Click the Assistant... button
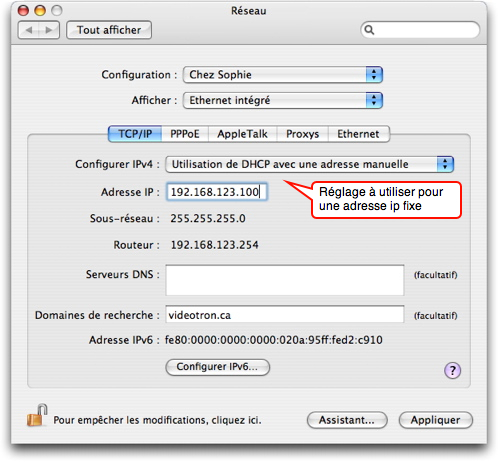 click(x=347, y=420)
